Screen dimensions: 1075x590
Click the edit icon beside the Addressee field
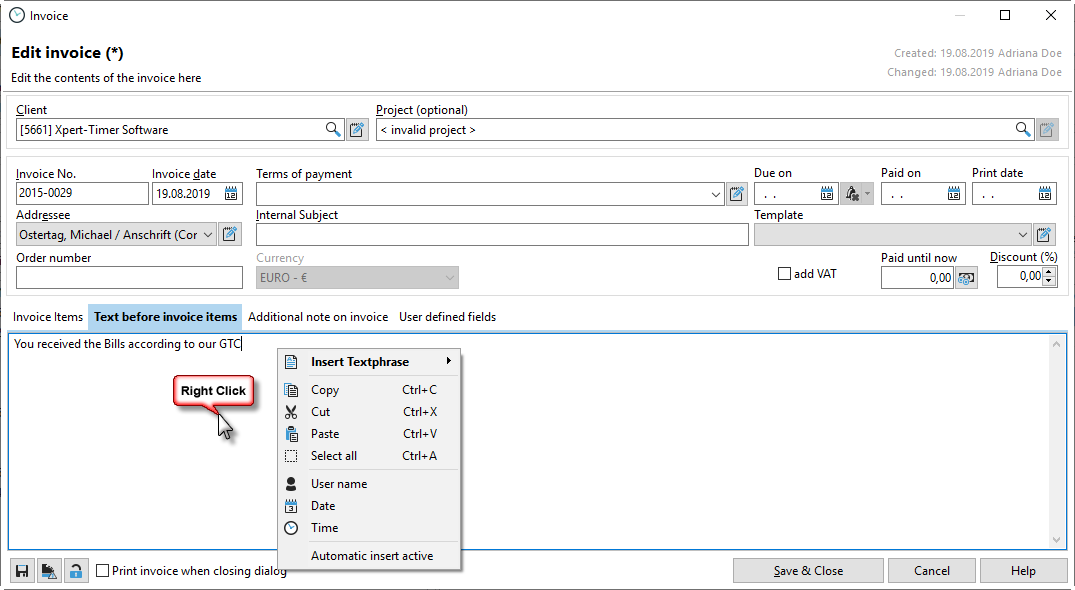230,235
